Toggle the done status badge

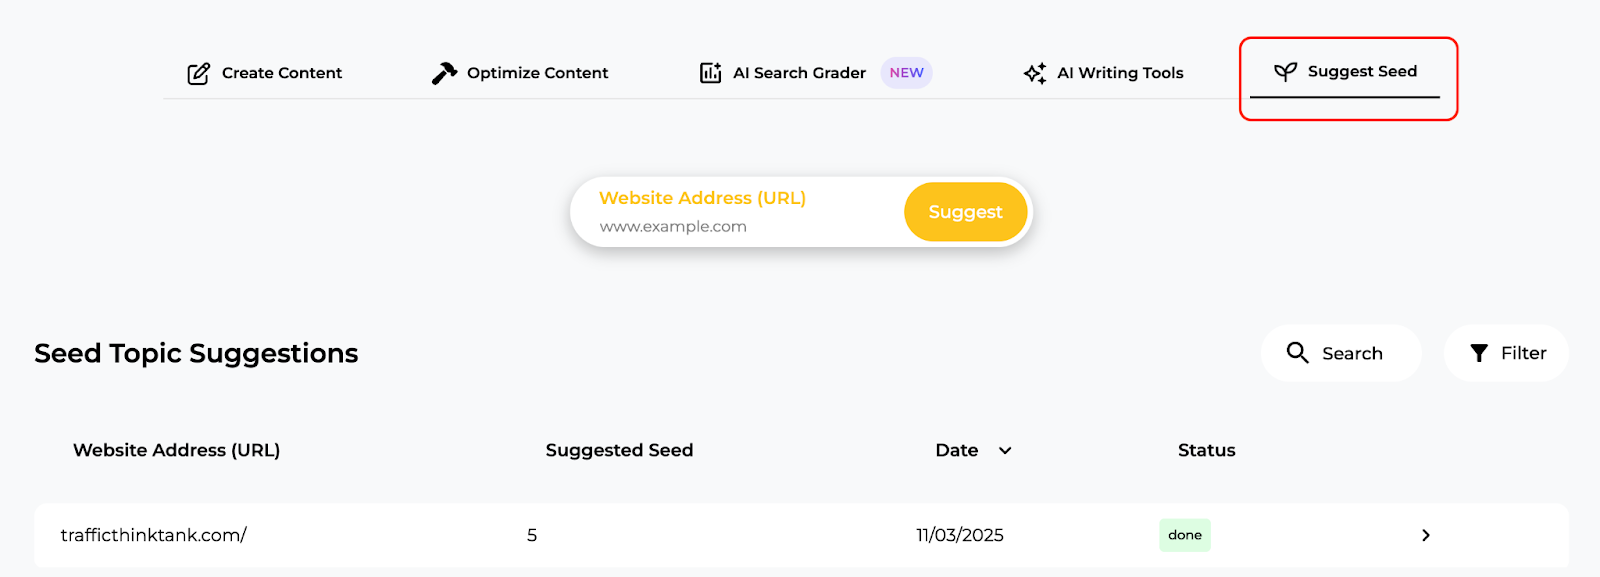click(1184, 535)
